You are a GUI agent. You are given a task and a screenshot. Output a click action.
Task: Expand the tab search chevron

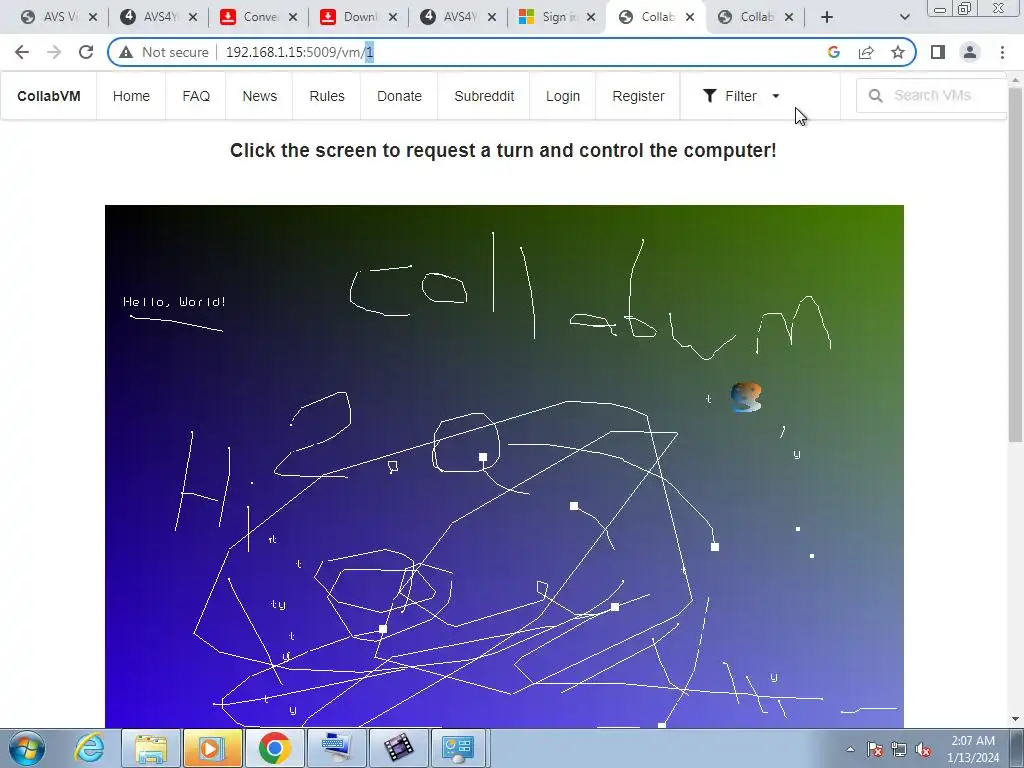point(904,17)
